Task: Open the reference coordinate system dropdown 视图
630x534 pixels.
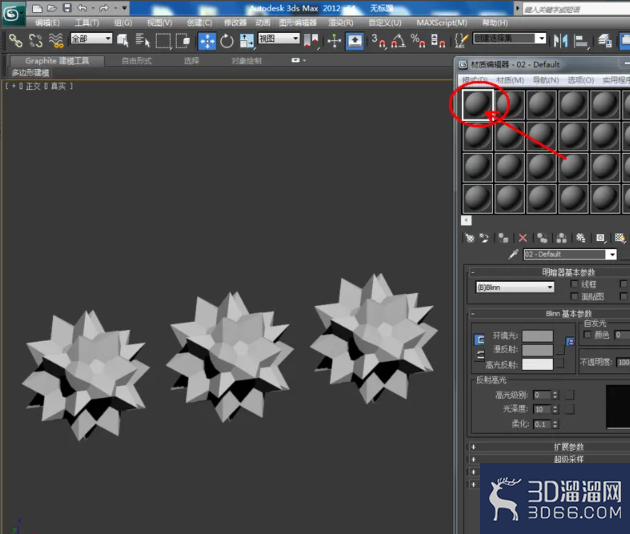Action: pos(279,39)
